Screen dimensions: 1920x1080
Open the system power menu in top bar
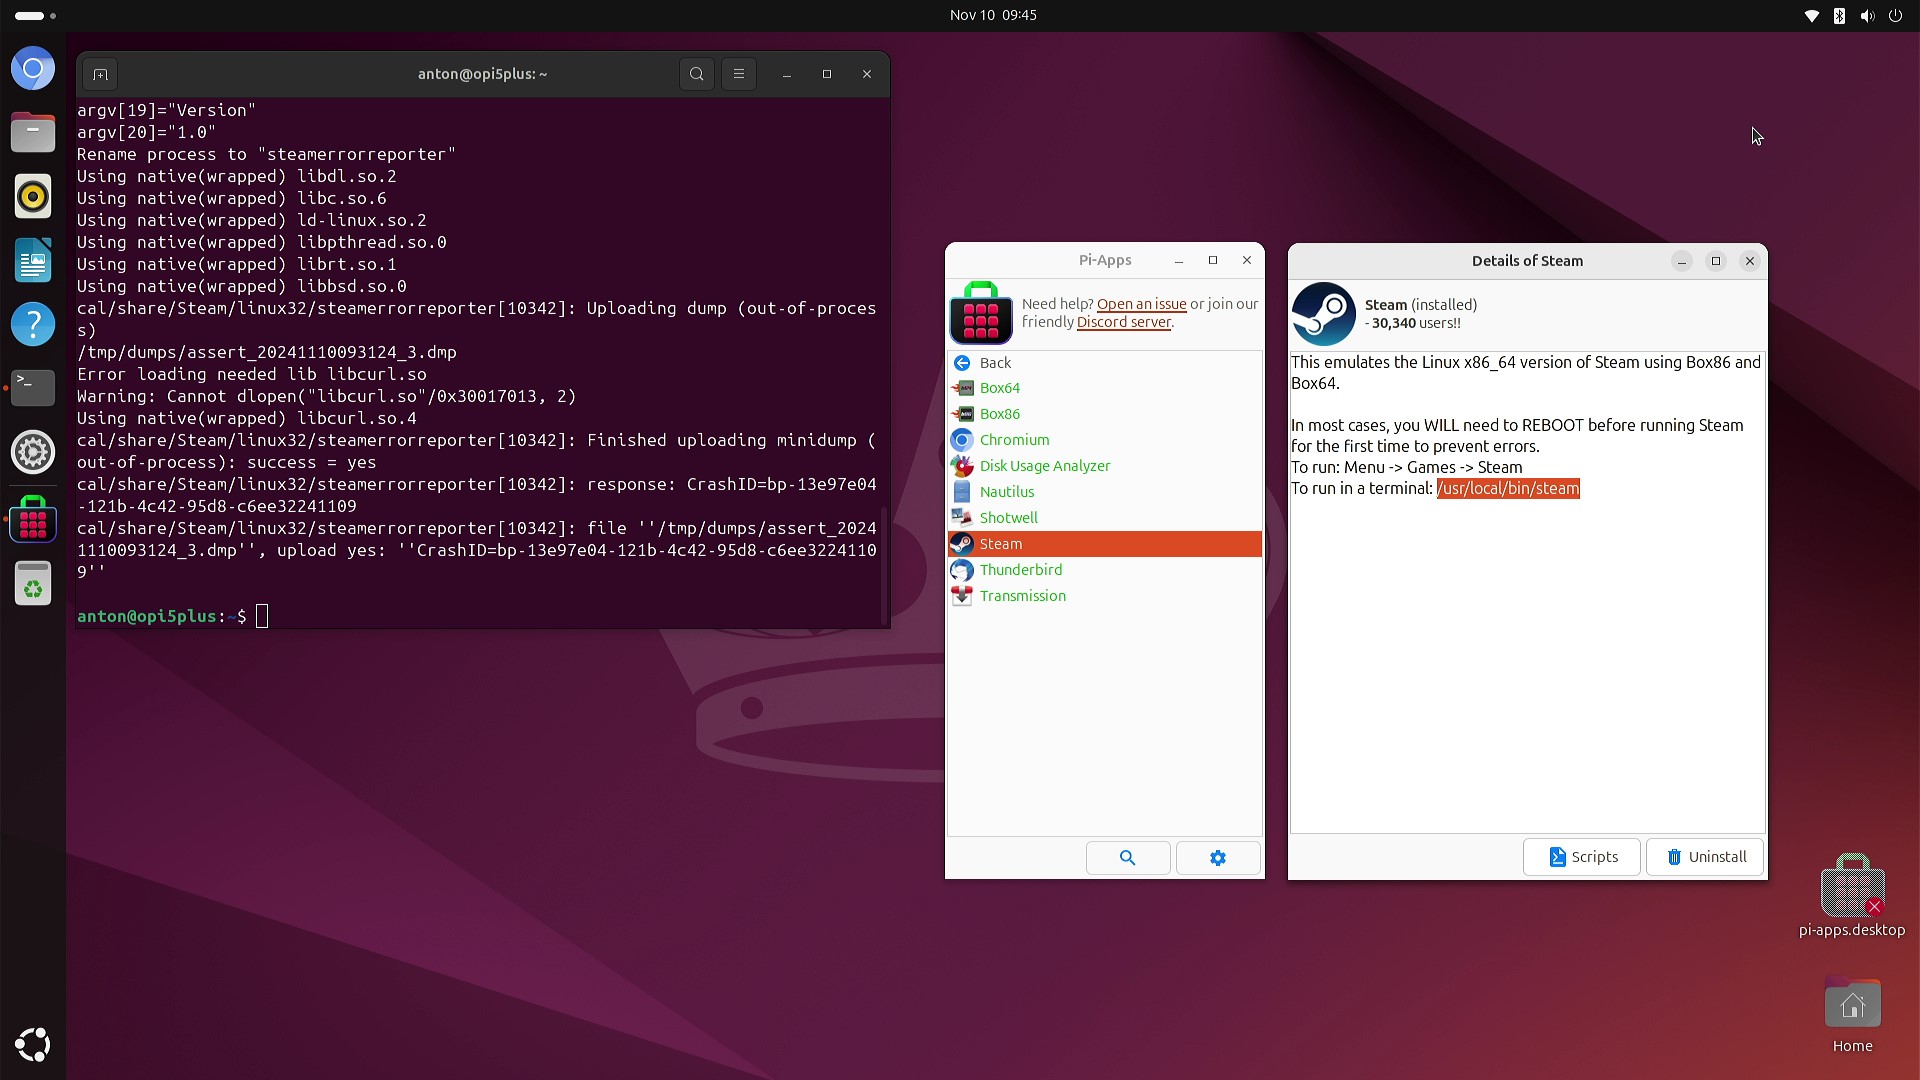1895,15
